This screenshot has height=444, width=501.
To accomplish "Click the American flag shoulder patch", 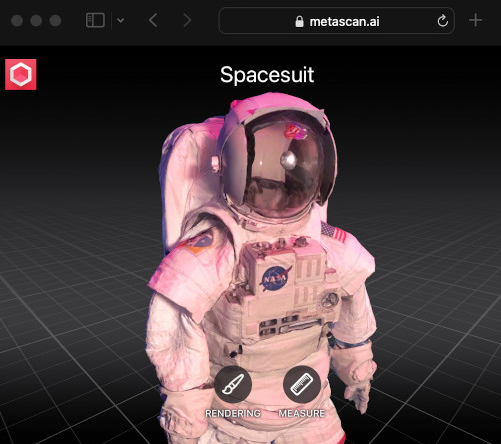I will (333, 232).
